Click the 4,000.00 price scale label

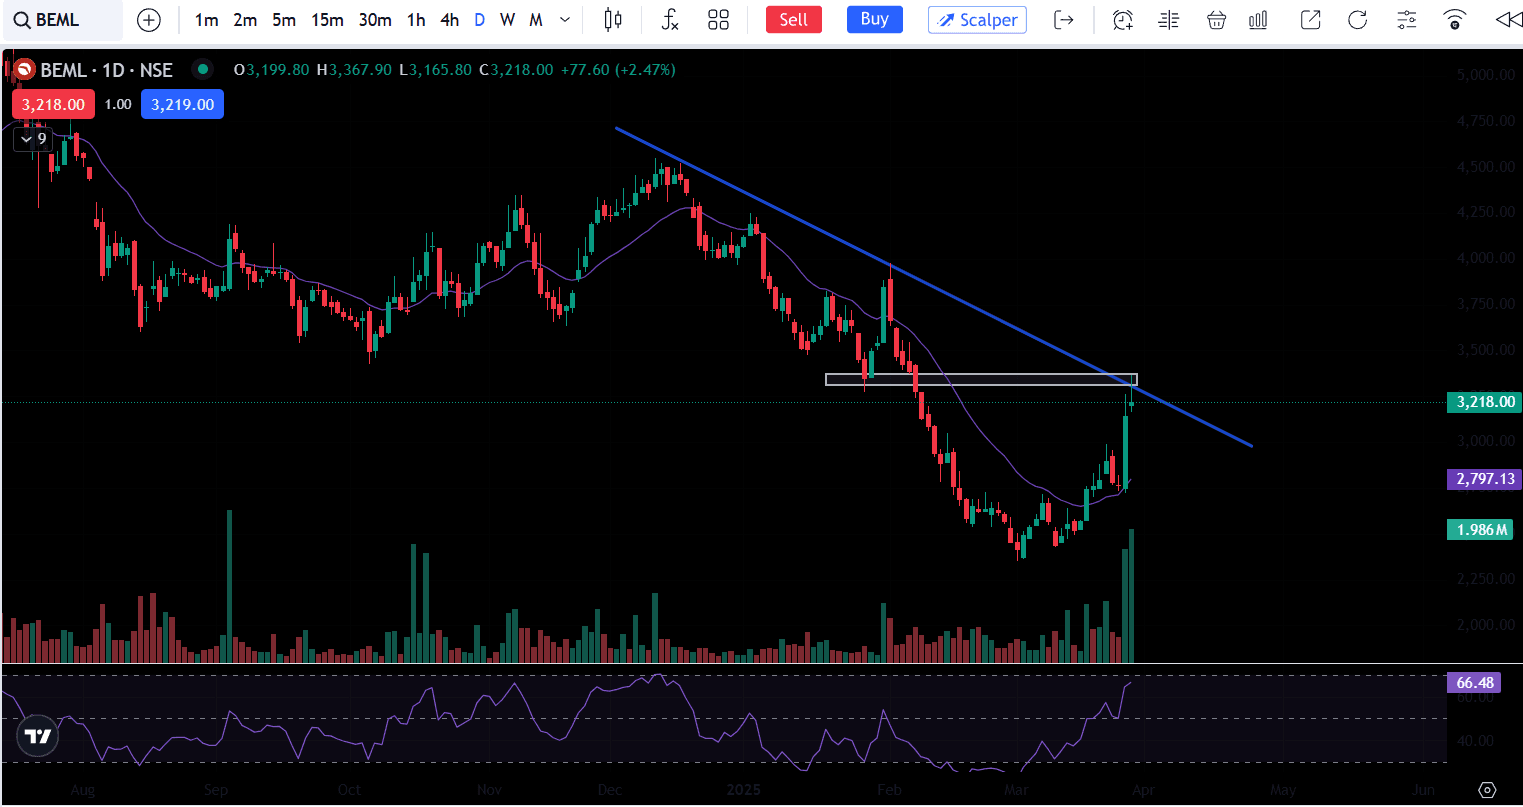click(x=1486, y=257)
